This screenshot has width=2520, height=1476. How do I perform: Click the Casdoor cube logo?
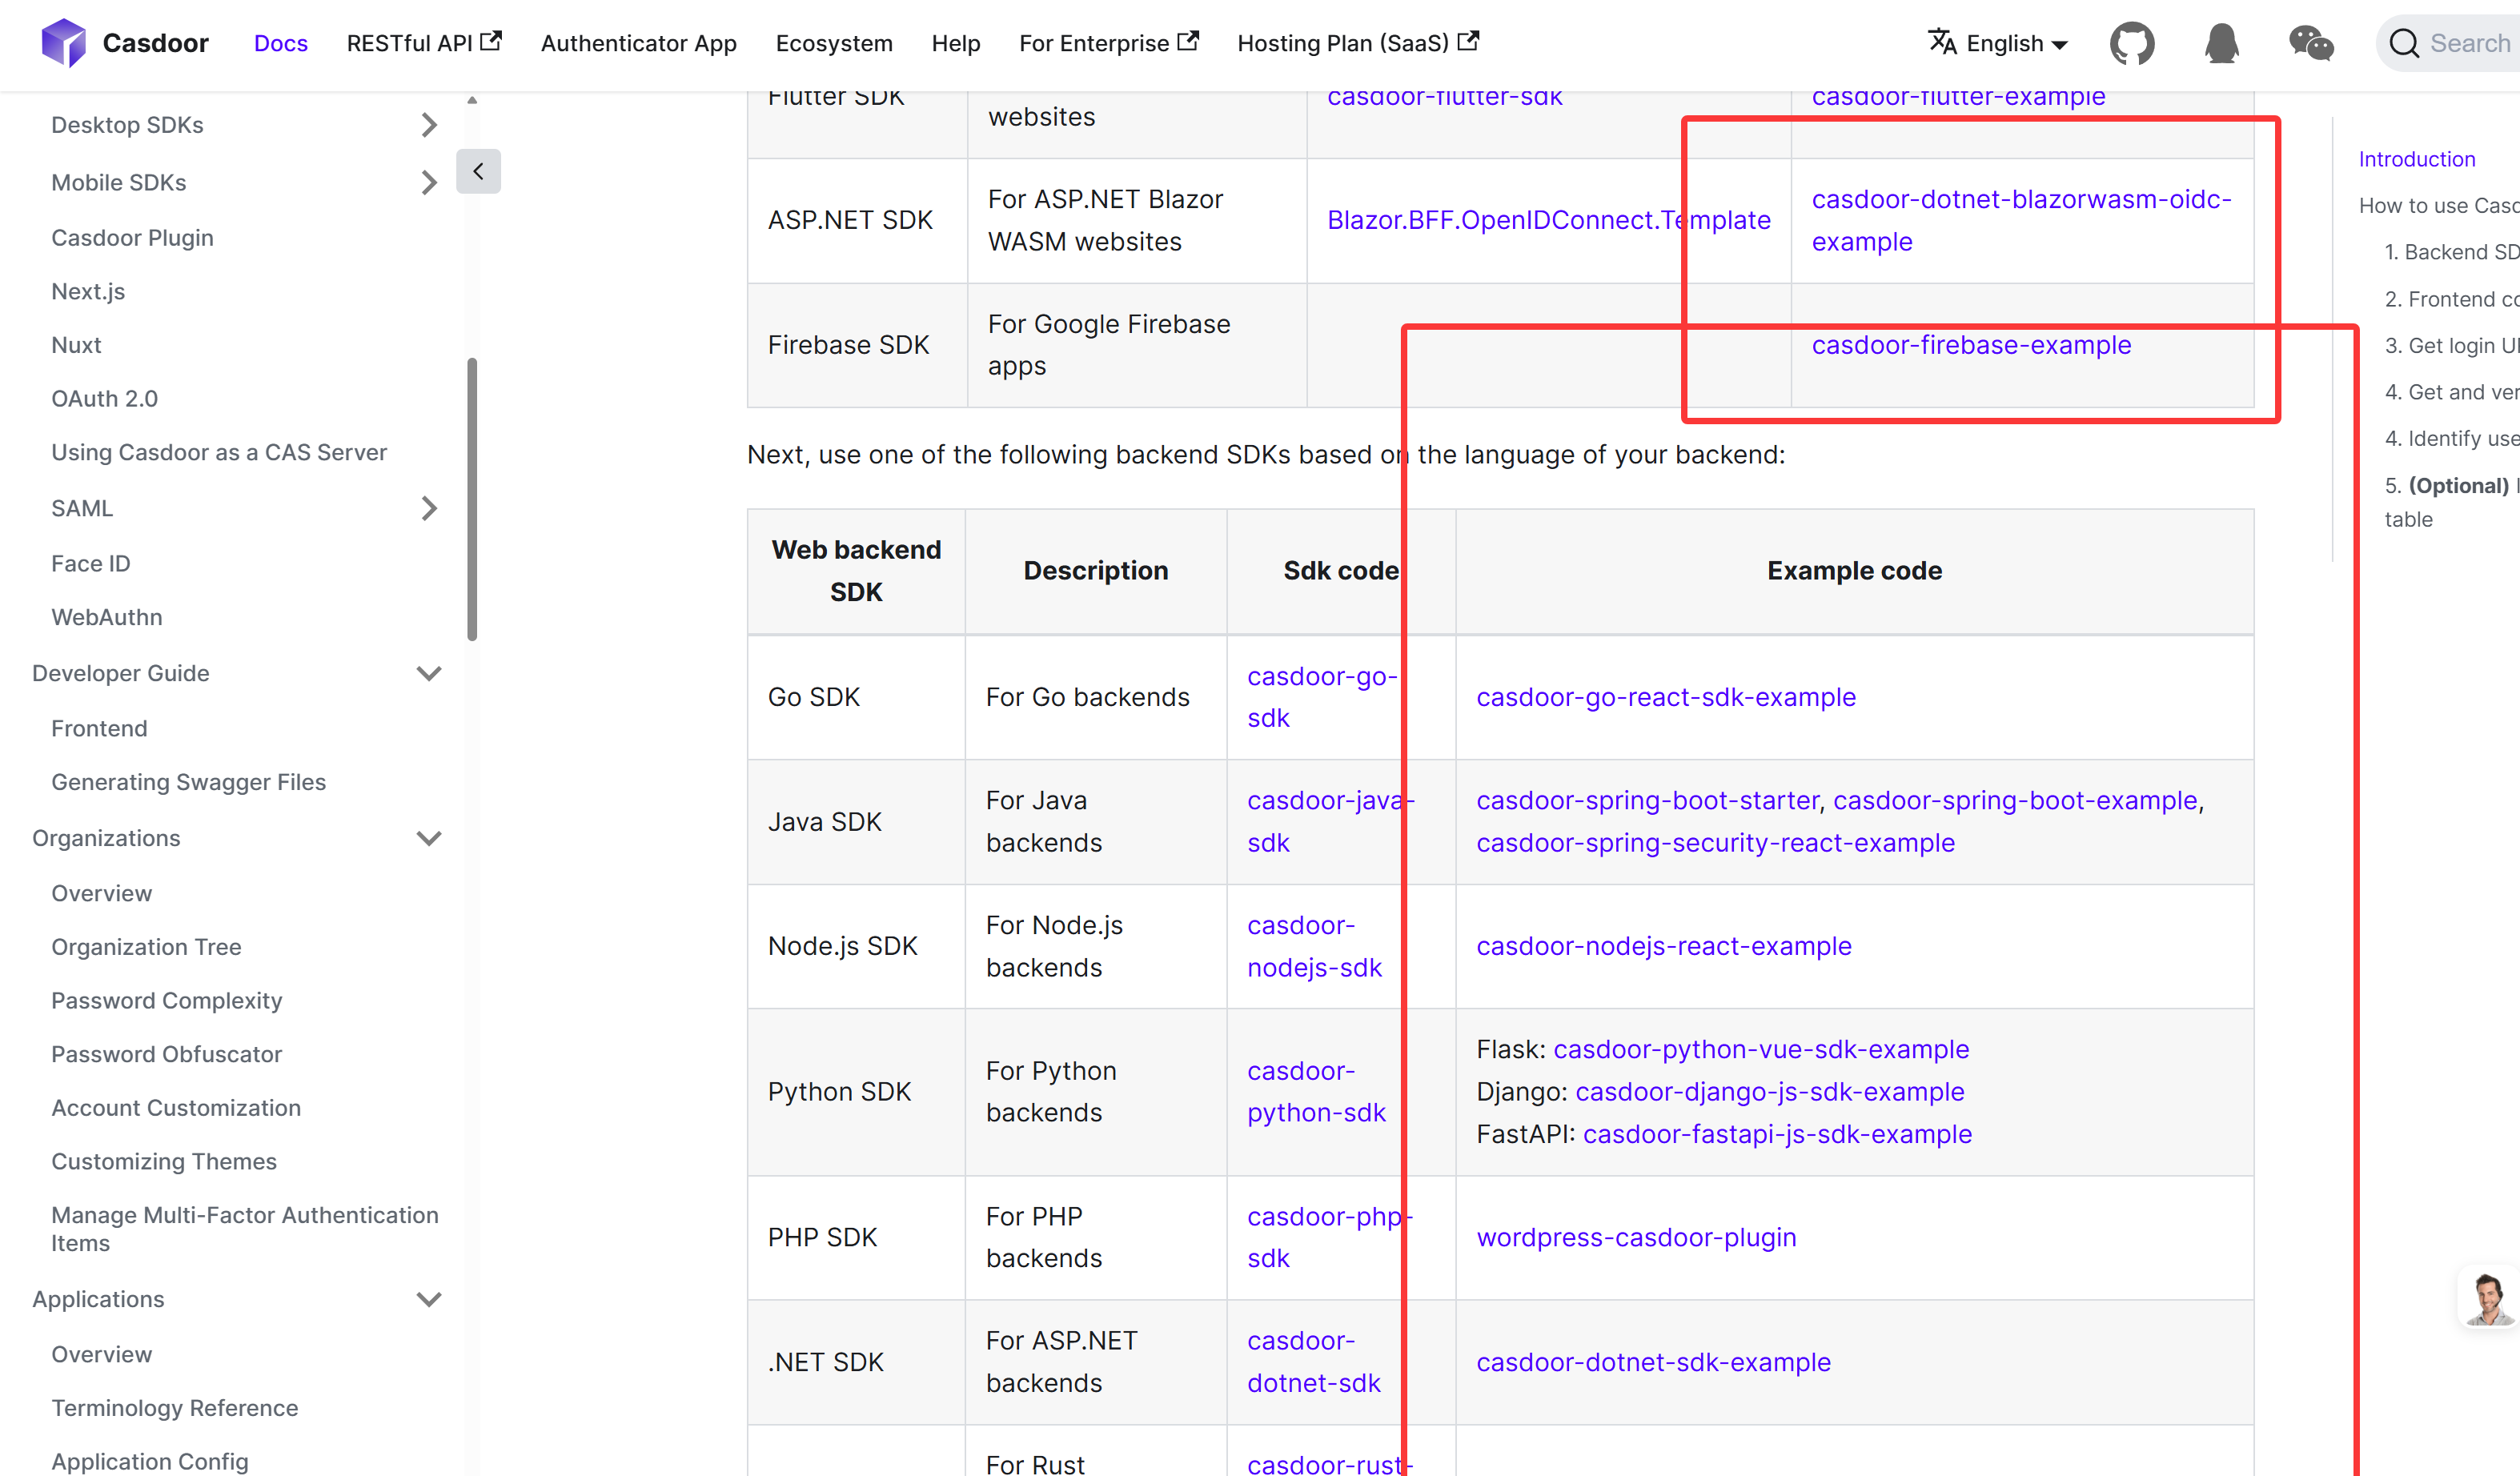pos(64,43)
